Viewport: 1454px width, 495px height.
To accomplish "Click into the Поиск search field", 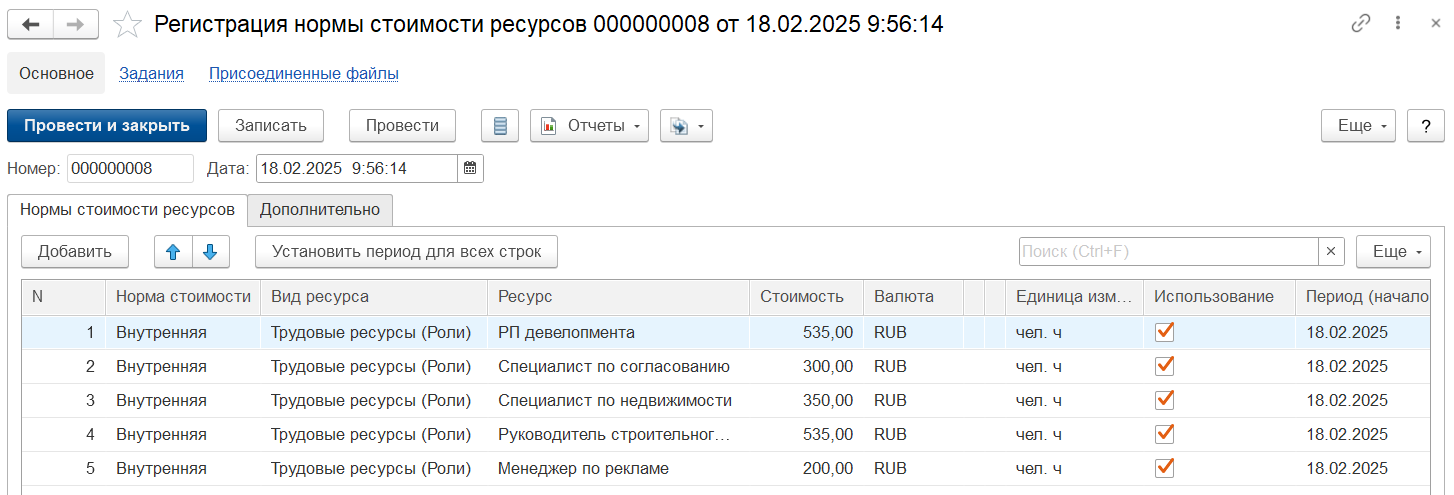I will (x=1167, y=252).
